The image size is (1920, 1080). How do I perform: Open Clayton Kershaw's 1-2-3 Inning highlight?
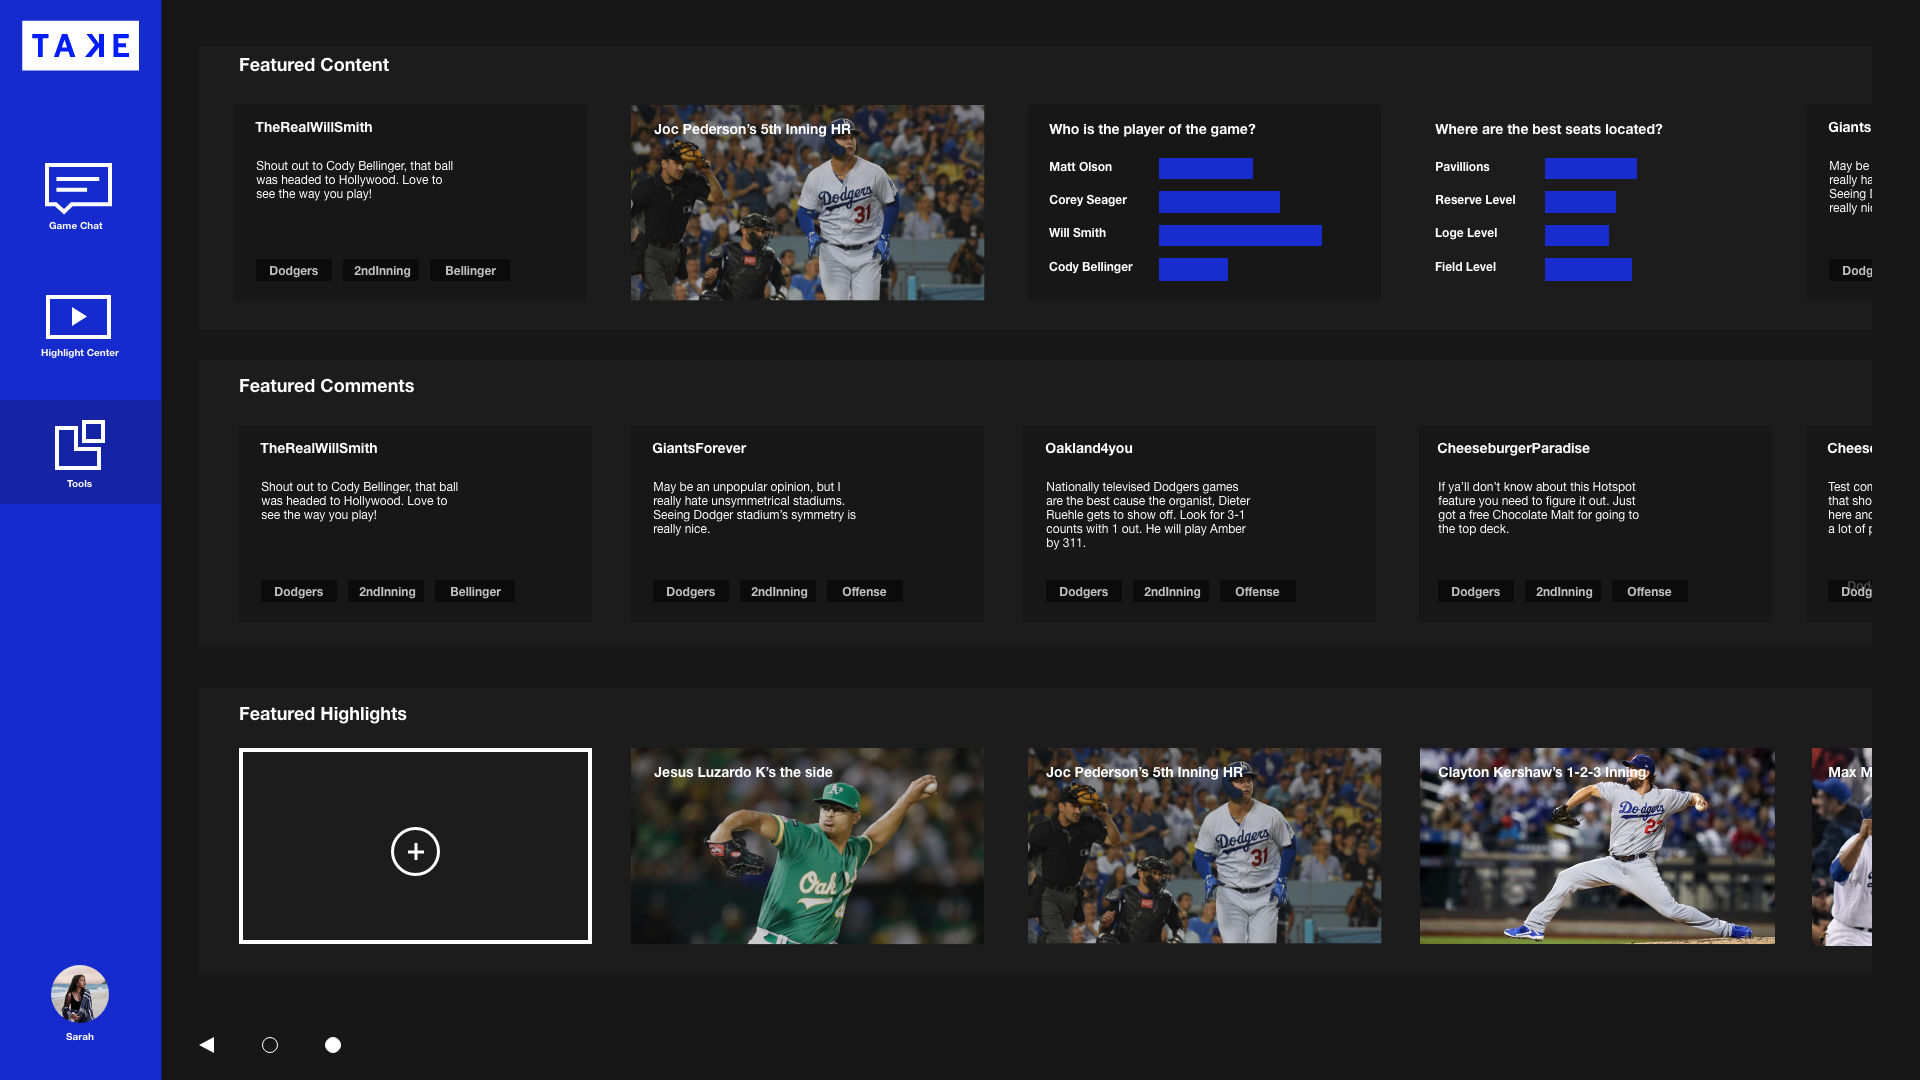(1597, 846)
